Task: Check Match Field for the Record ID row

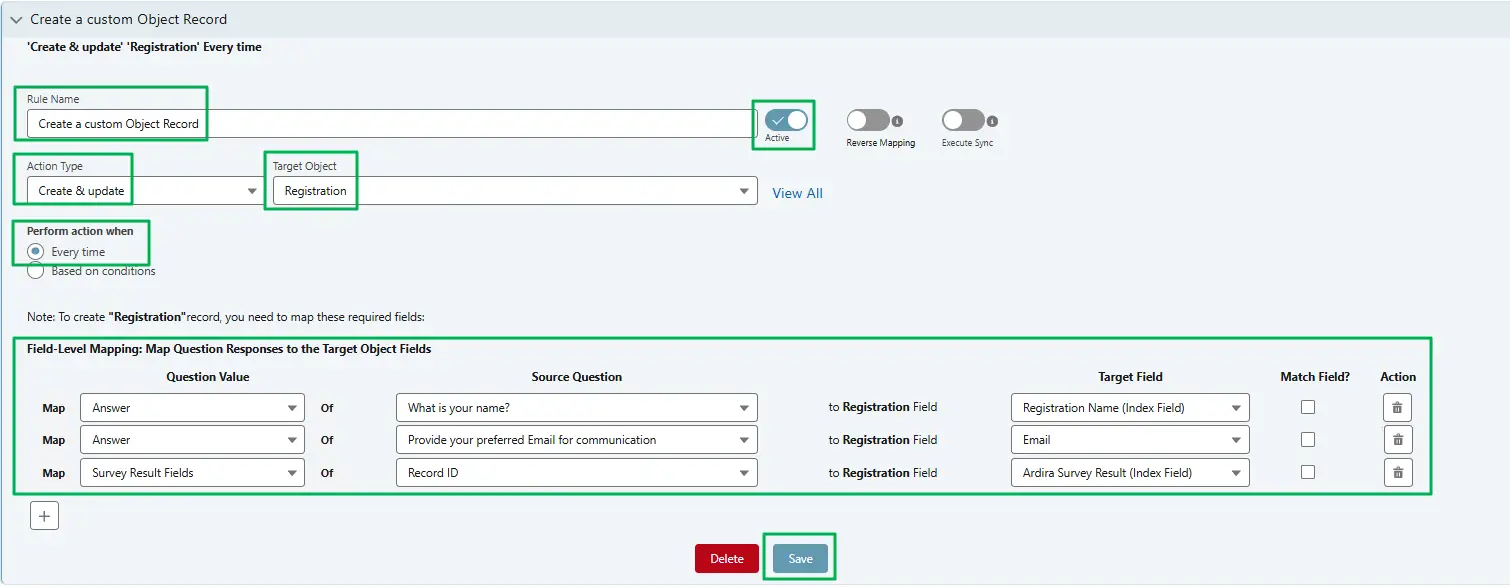Action: pos(1308,472)
